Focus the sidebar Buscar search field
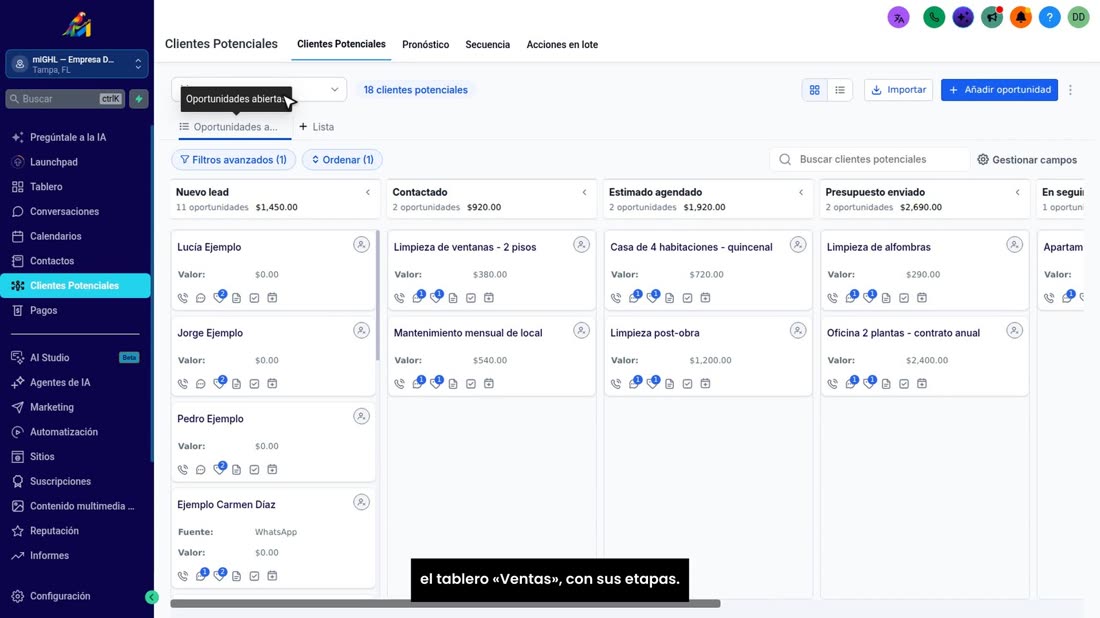Viewport: 1100px width, 618px height. (x=65, y=99)
